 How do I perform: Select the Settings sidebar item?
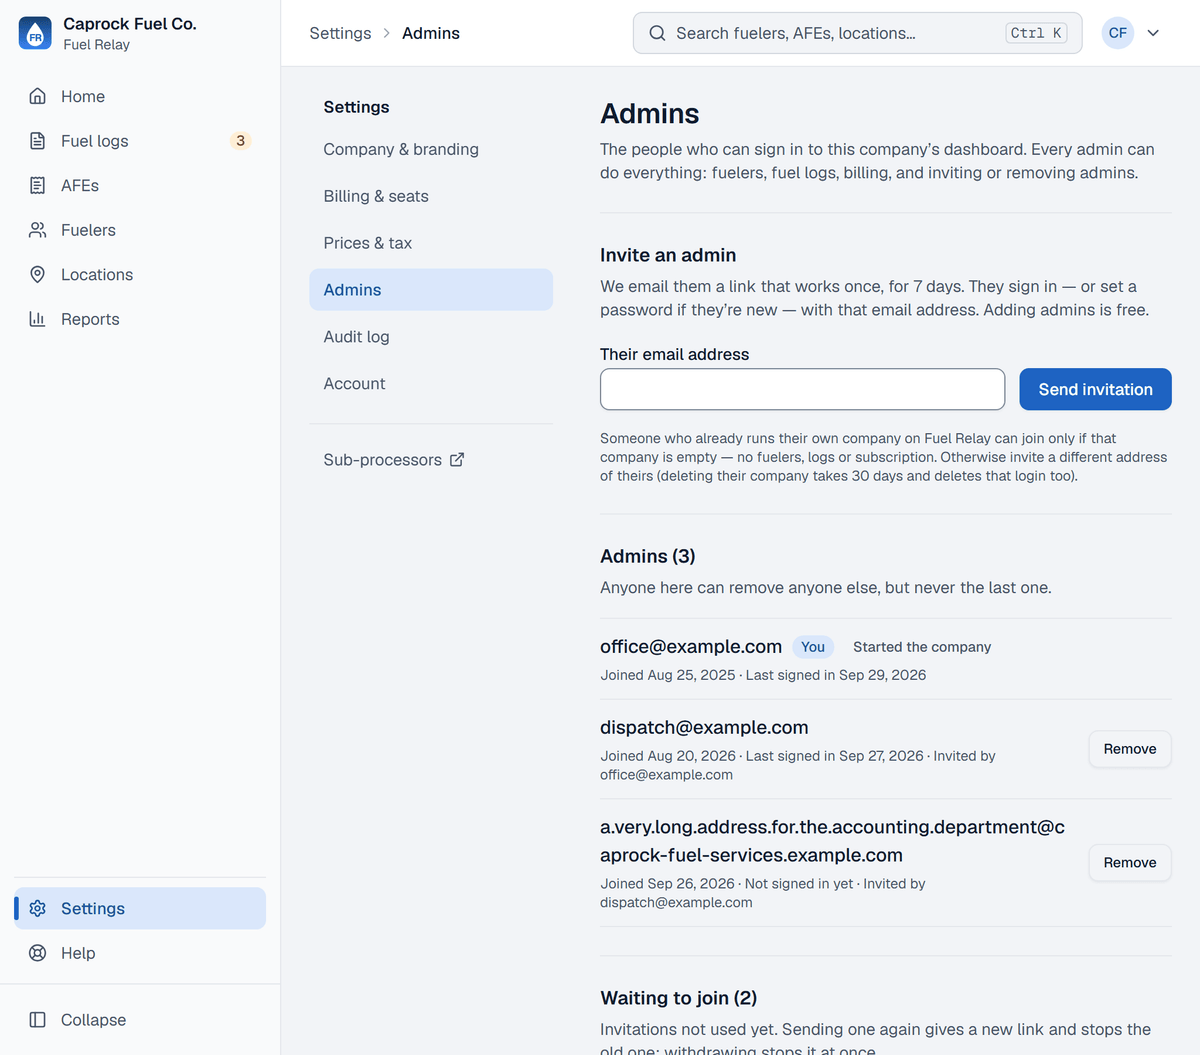[x=140, y=908]
